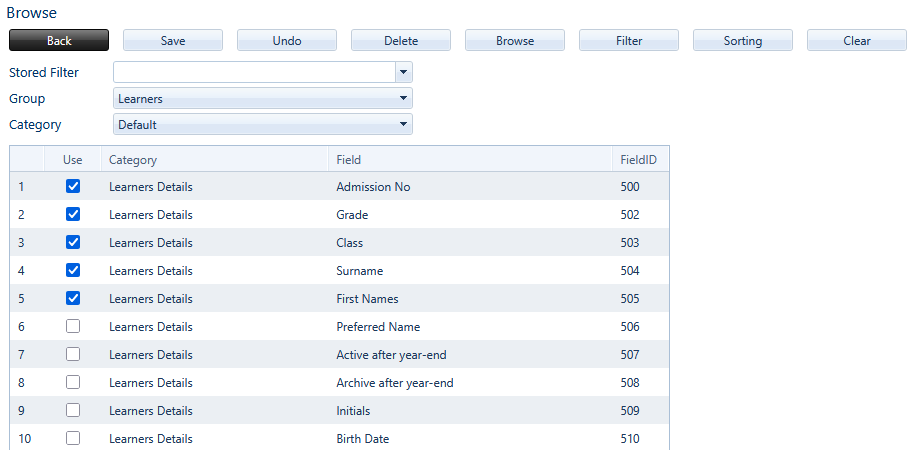
Task: Select row number 10 header
Action: tap(27, 437)
